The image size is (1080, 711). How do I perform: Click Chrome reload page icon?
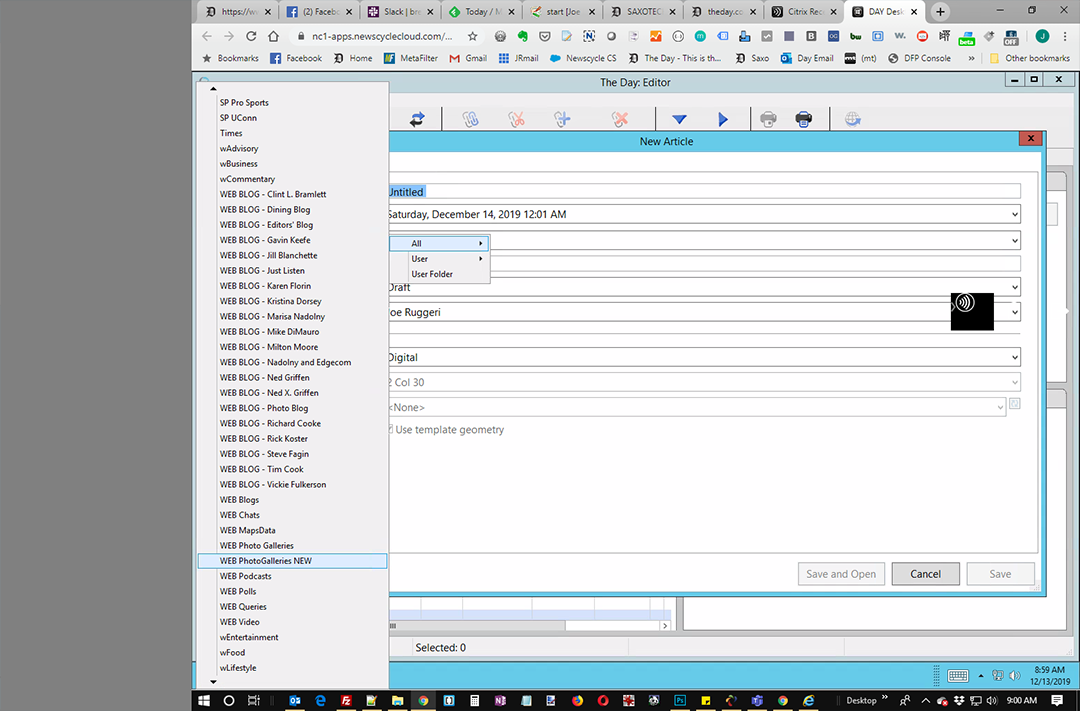[x=251, y=36]
